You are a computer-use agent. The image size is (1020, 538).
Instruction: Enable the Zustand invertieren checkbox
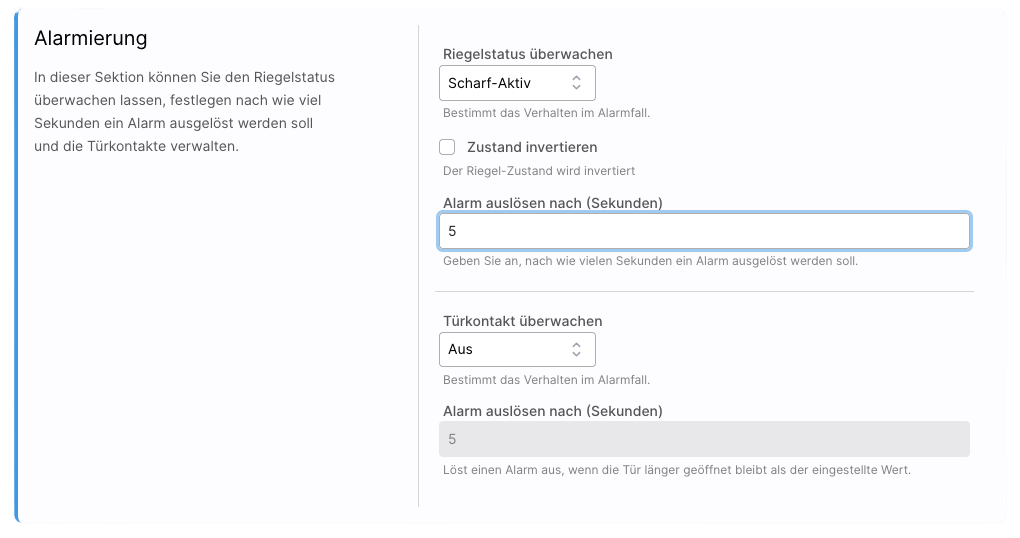tap(447, 147)
